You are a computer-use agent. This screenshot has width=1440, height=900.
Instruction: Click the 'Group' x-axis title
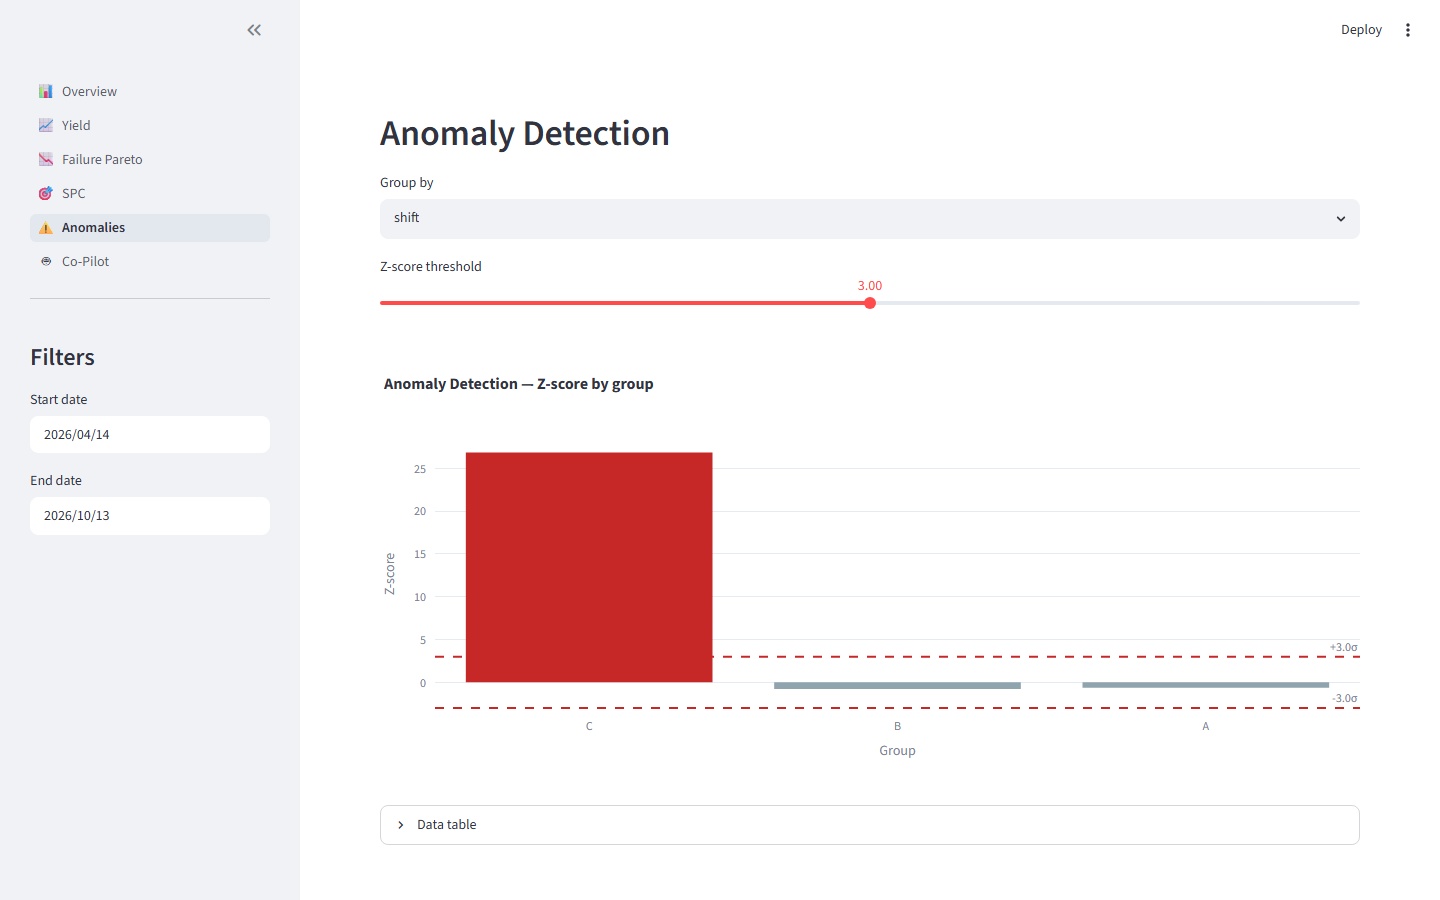pos(897,750)
